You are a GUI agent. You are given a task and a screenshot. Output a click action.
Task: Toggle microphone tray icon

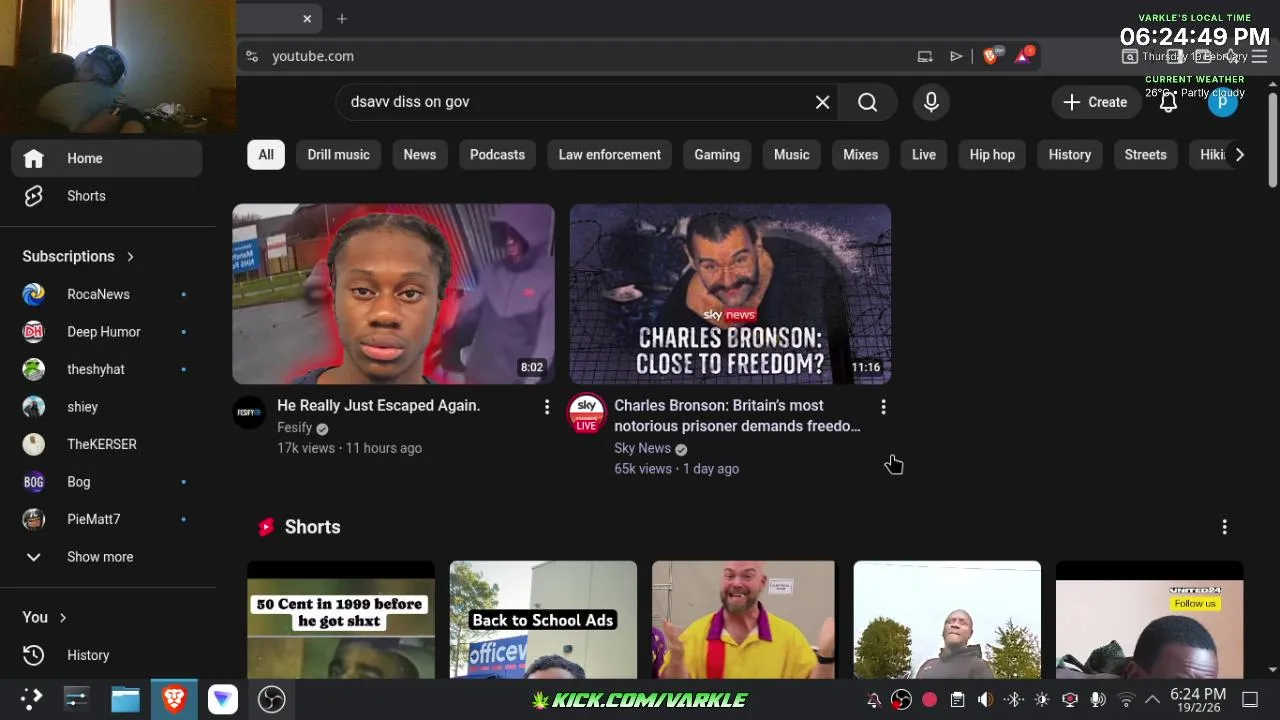click(1098, 700)
